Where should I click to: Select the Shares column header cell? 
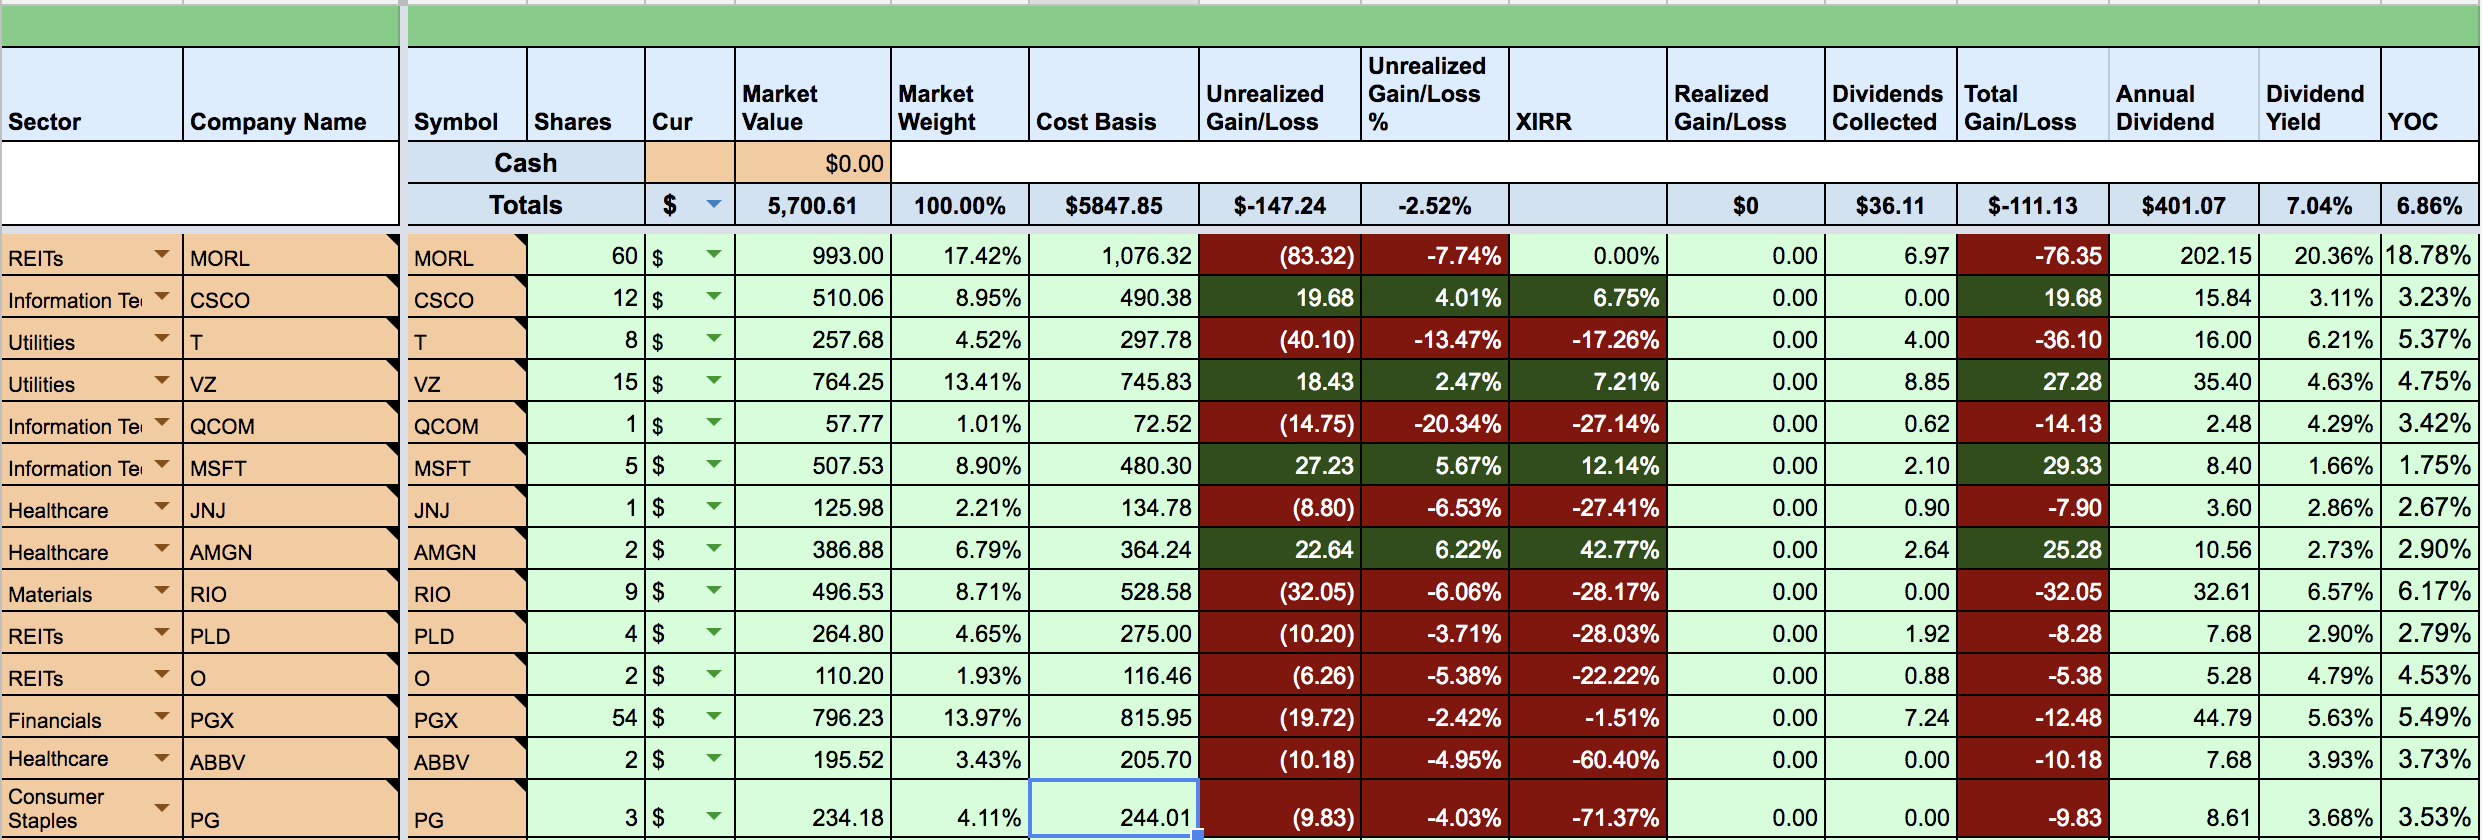pyautogui.click(x=586, y=94)
